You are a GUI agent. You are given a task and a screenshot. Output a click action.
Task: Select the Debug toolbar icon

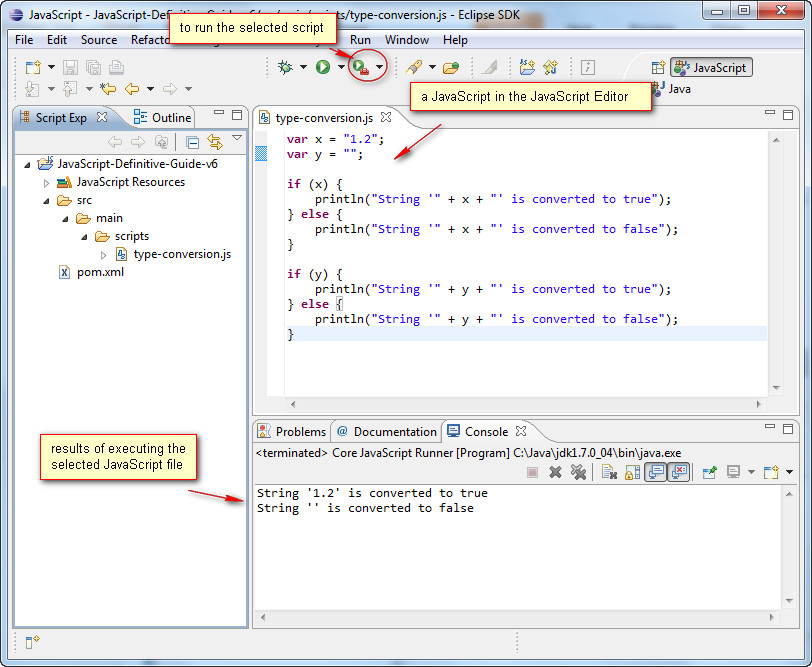coord(285,67)
